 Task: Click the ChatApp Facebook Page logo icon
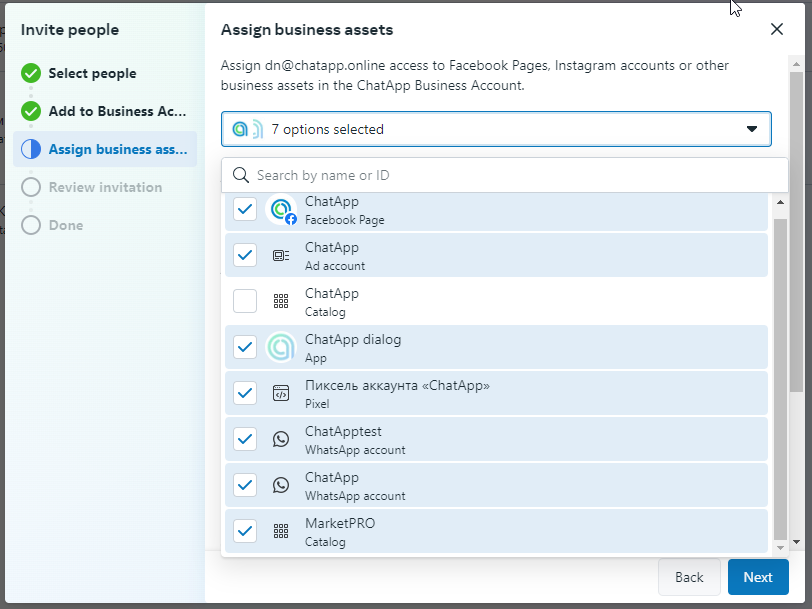[281, 210]
